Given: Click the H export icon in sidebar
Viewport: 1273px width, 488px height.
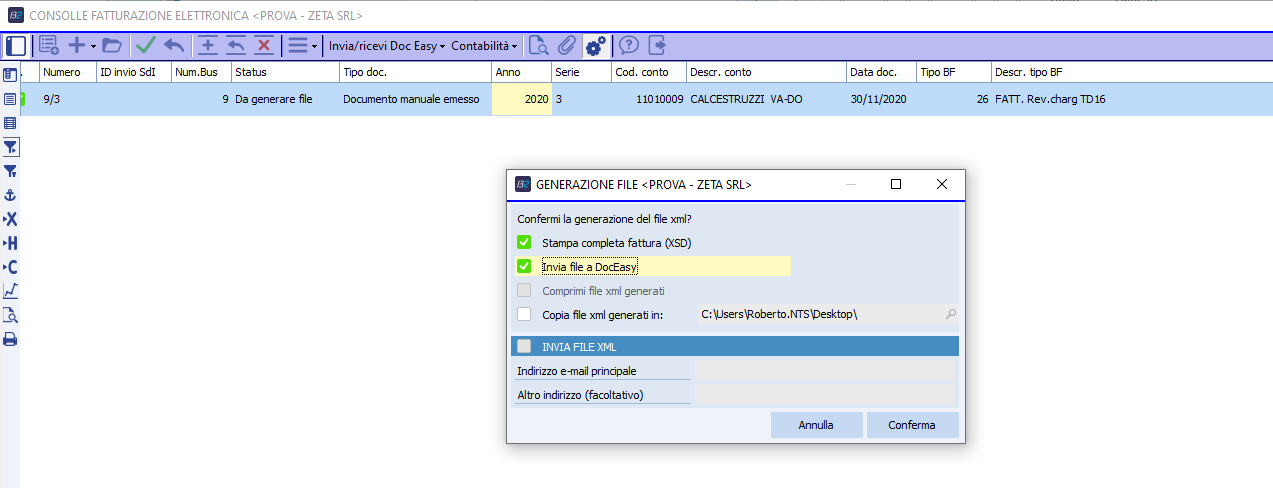Looking at the screenshot, I should click(x=10, y=243).
